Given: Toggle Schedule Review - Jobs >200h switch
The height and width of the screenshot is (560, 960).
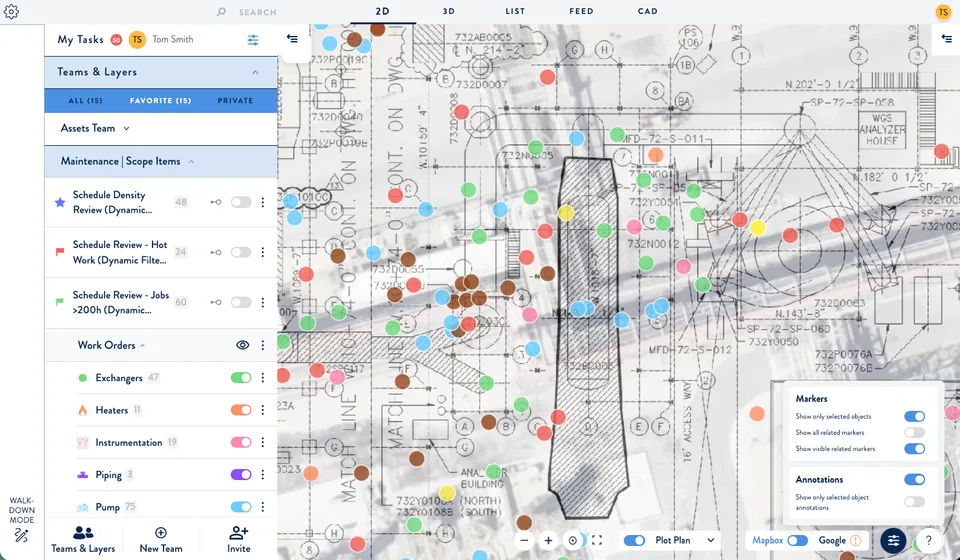Looking at the screenshot, I should [241, 302].
